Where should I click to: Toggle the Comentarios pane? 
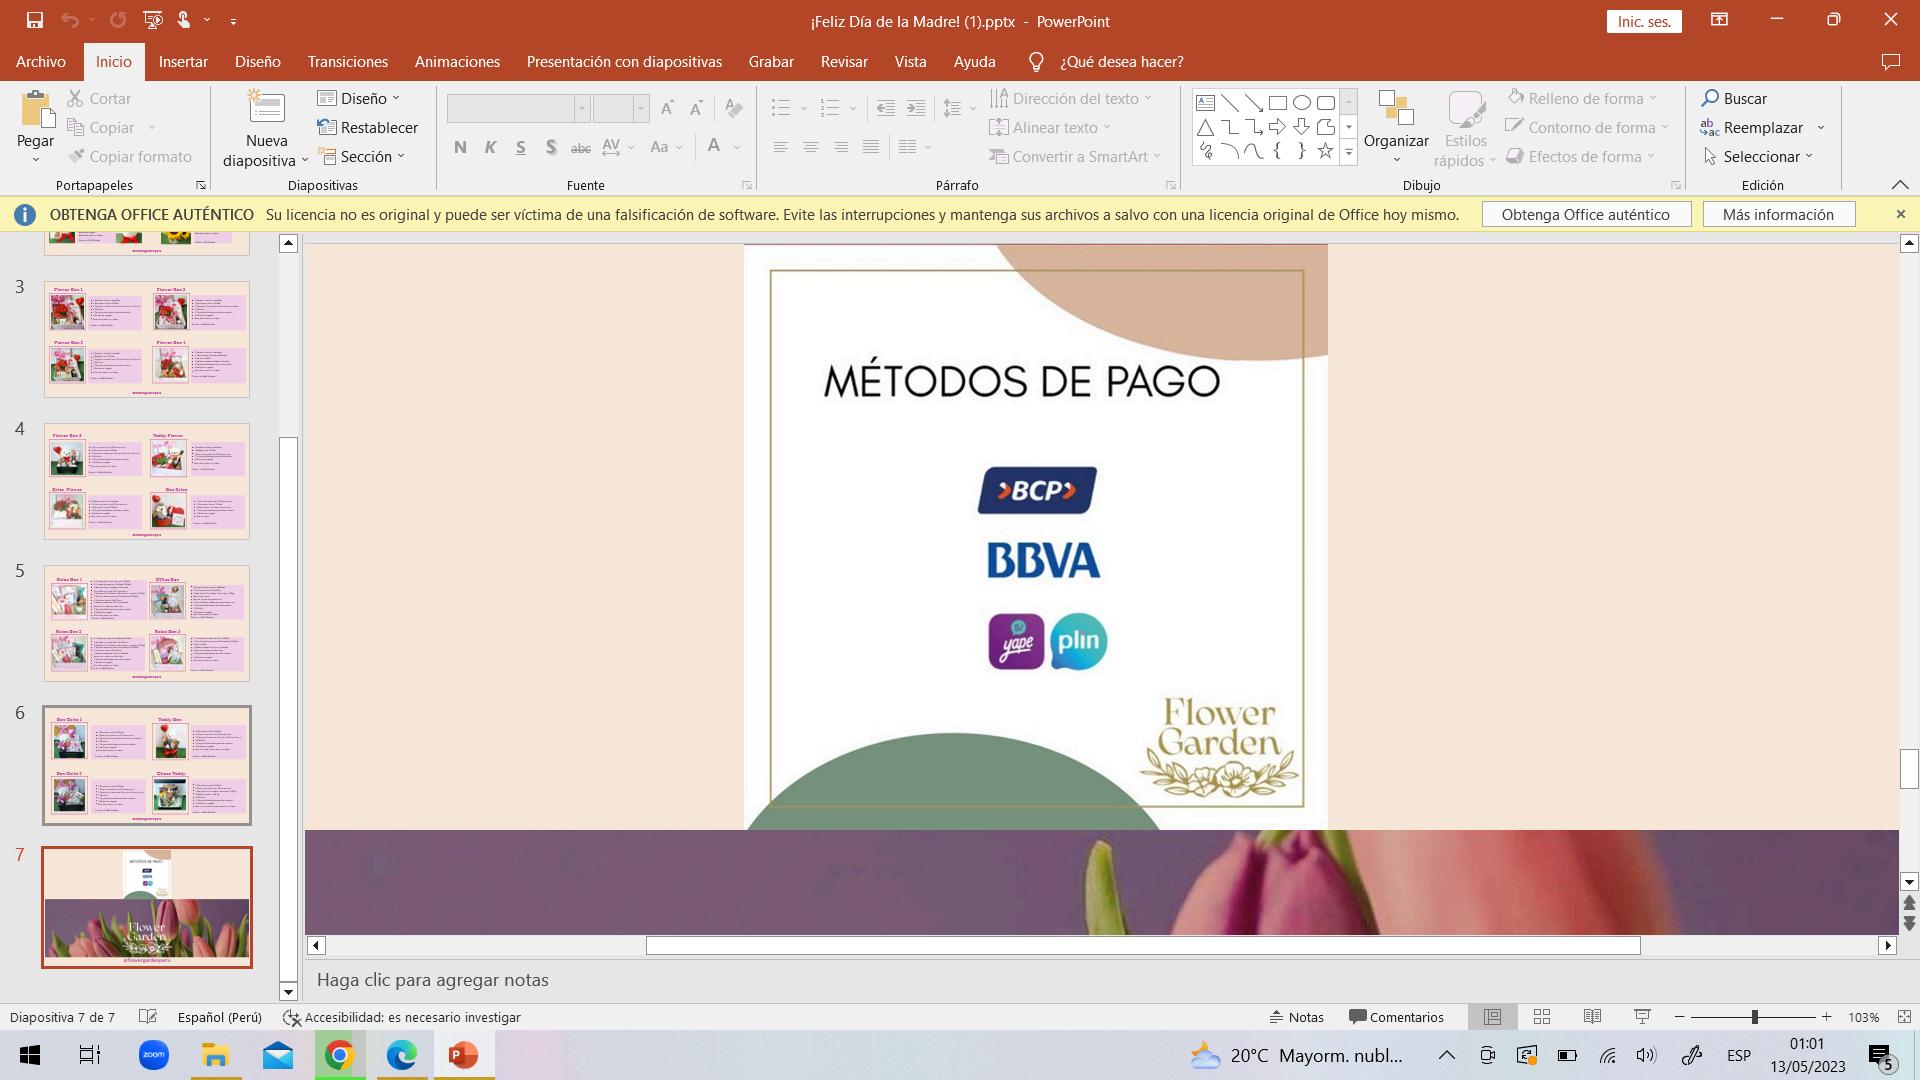pos(1396,1017)
